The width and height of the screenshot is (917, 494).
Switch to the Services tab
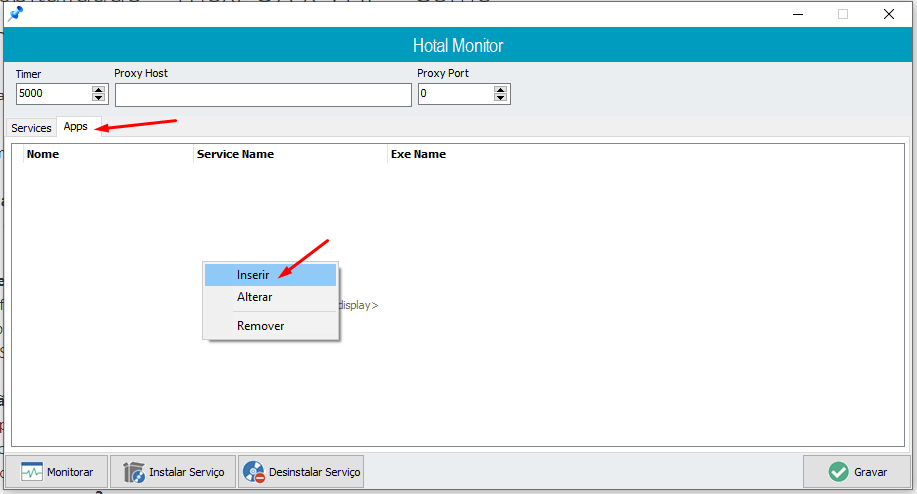point(31,128)
